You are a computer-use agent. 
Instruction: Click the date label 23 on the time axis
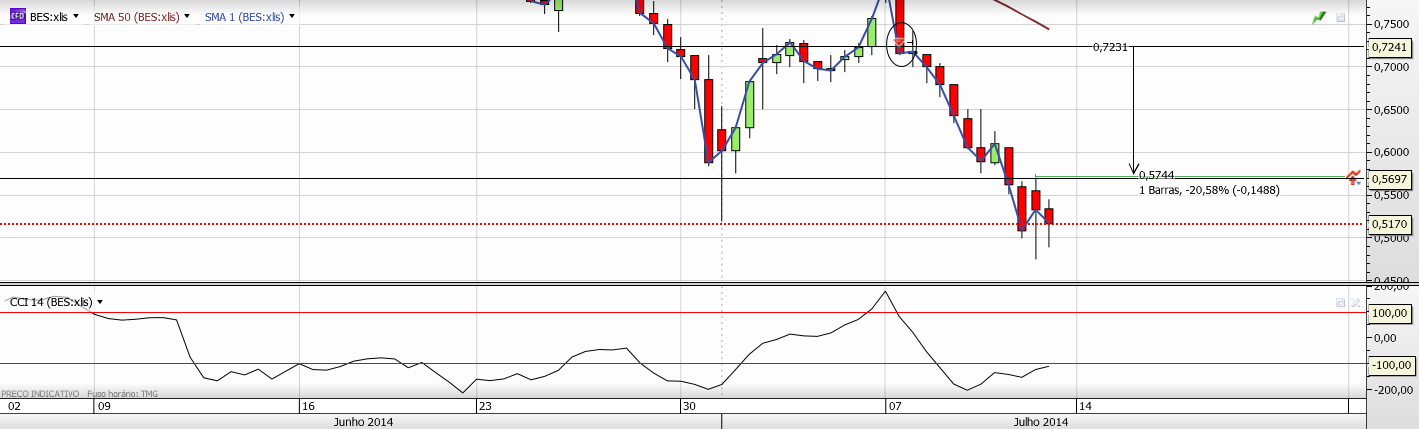click(x=485, y=407)
